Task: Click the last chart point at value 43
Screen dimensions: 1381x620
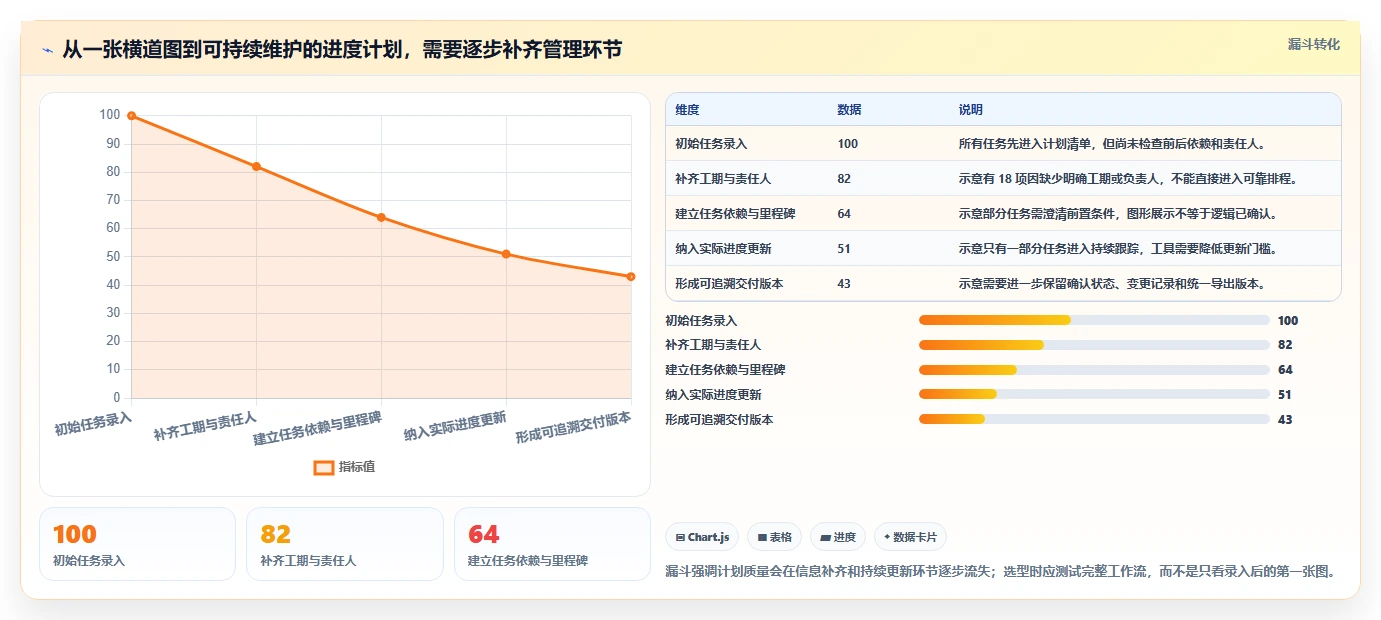Action: 631,276
